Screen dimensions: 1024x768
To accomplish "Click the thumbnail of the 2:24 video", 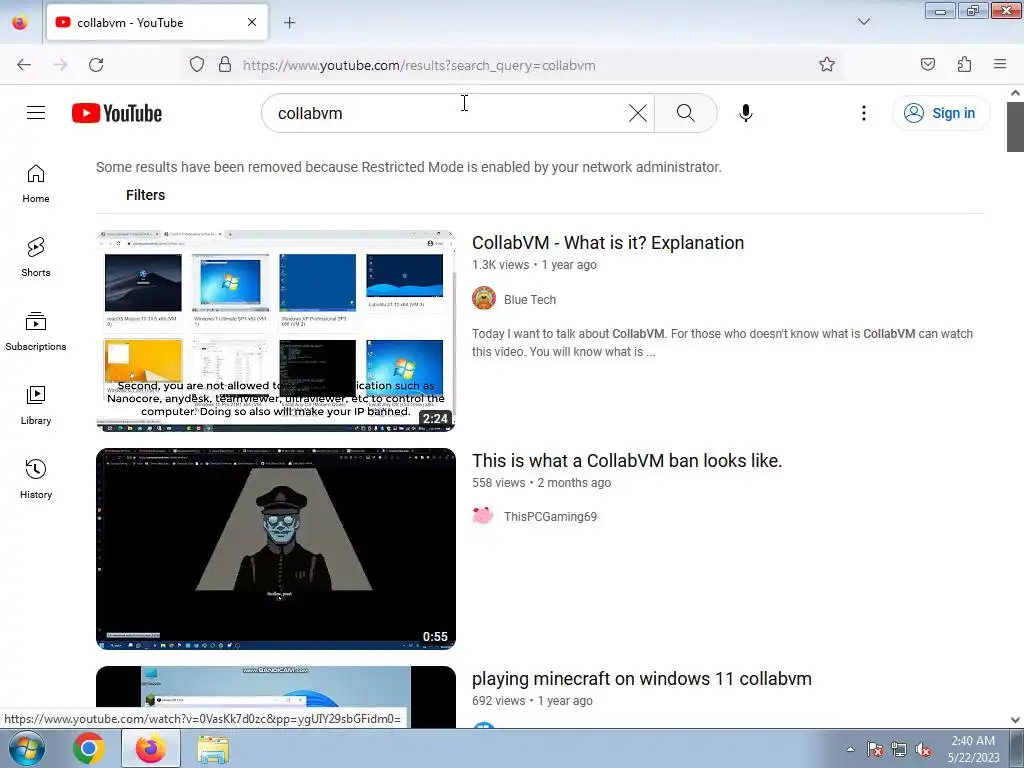I will 276,331.
